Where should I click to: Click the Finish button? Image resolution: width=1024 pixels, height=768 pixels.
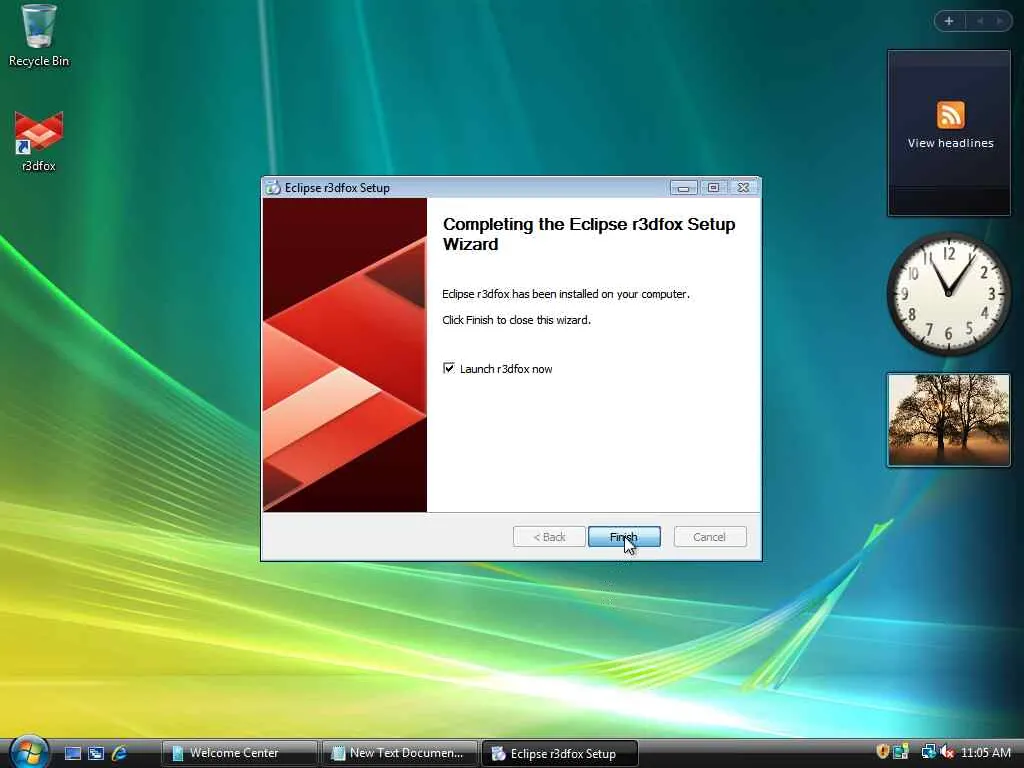[624, 537]
